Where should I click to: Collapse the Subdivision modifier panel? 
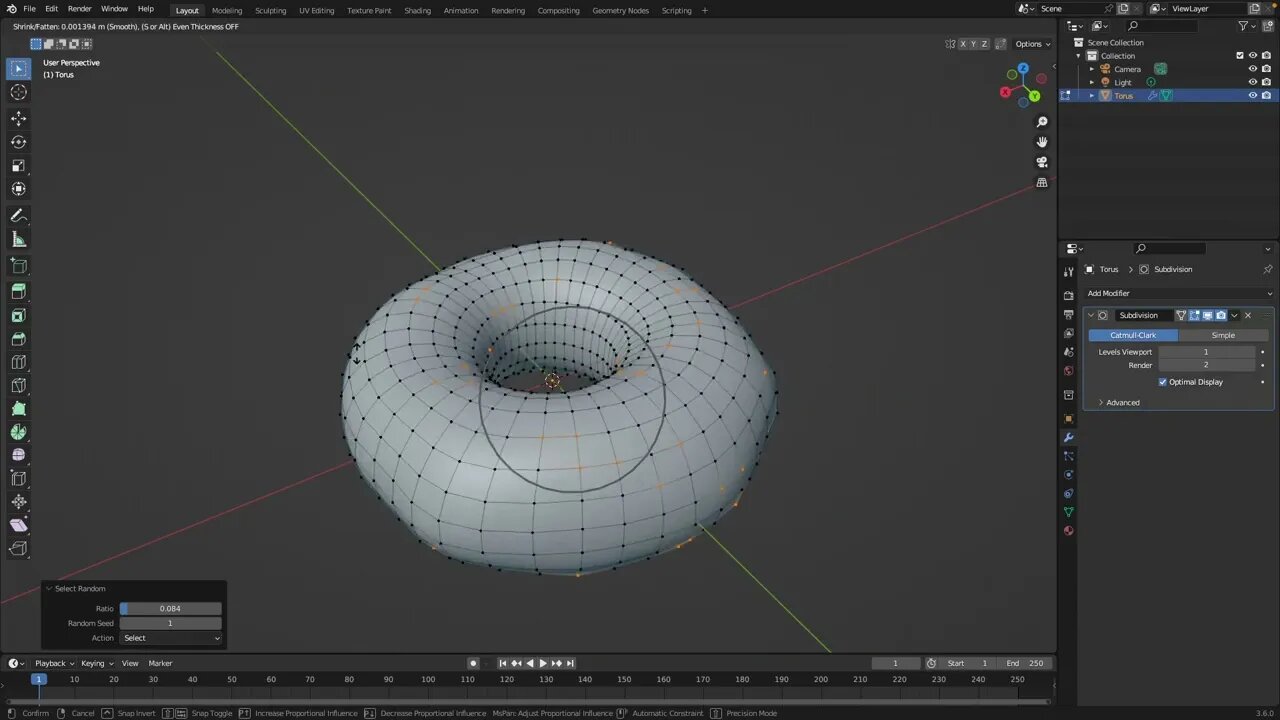click(x=1091, y=315)
